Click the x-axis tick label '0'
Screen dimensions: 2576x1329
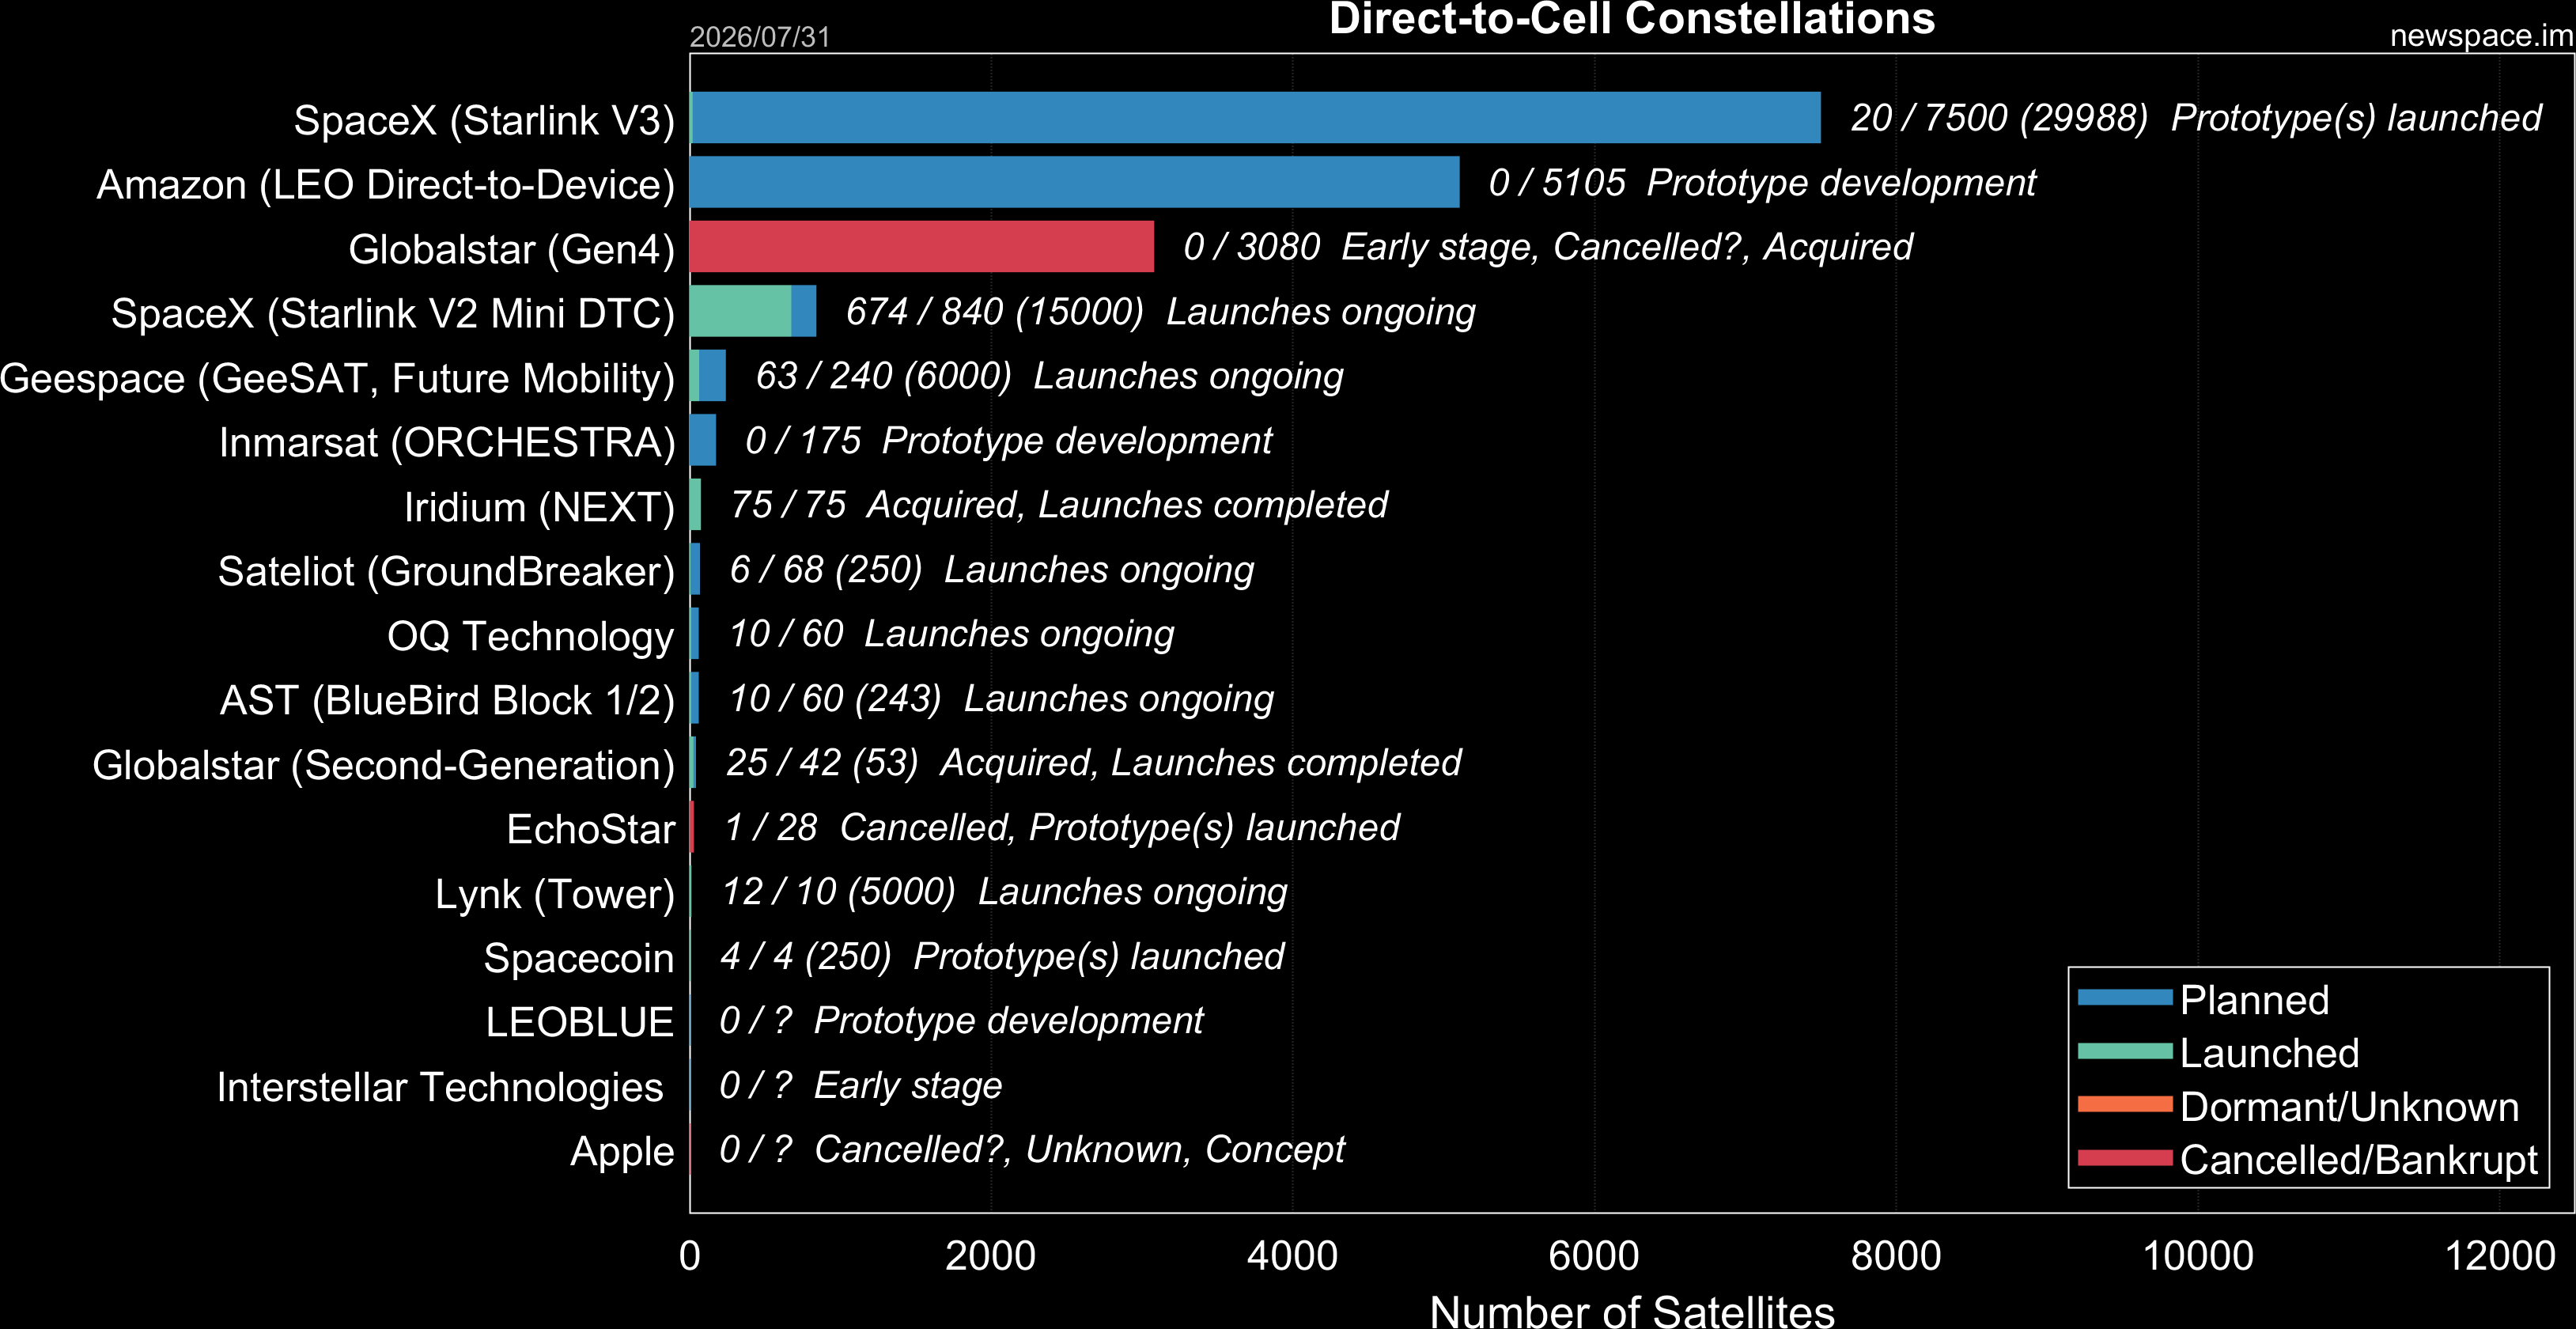[690, 1256]
